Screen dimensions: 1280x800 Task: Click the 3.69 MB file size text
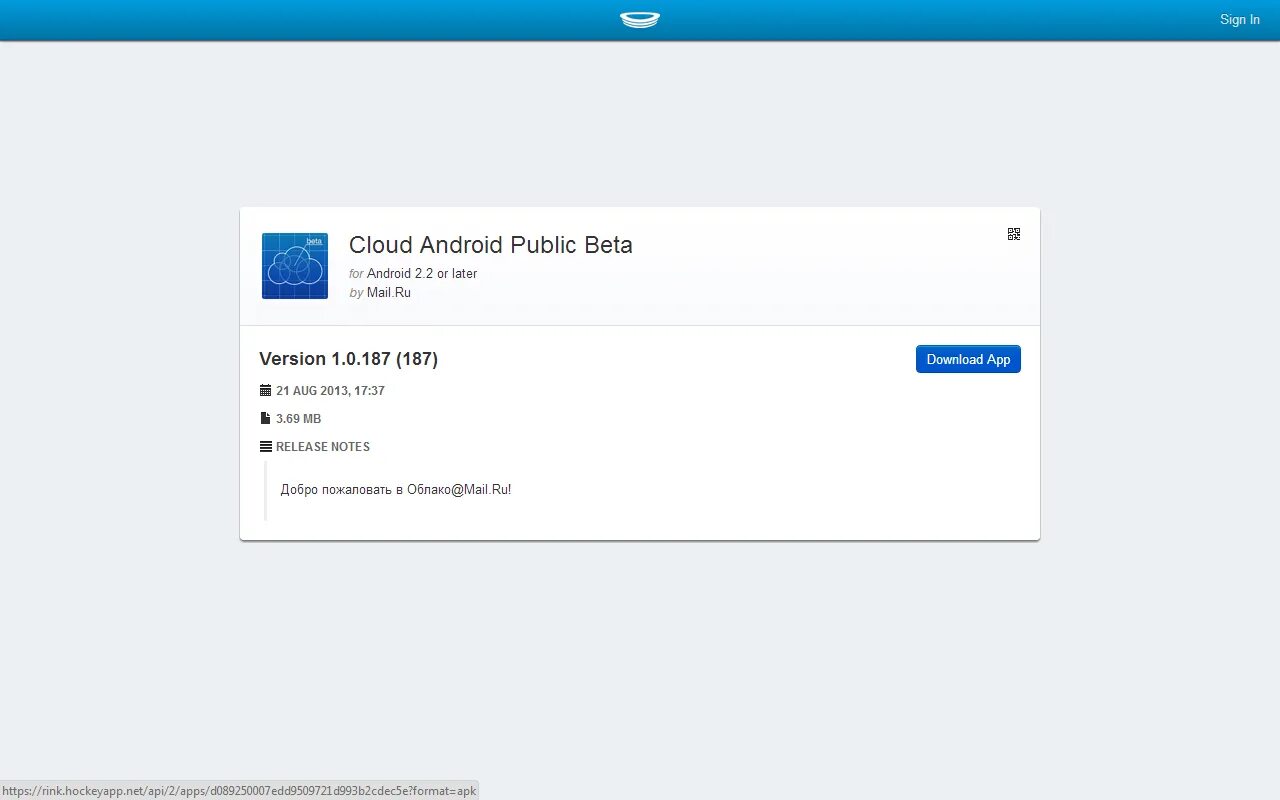point(299,419)
